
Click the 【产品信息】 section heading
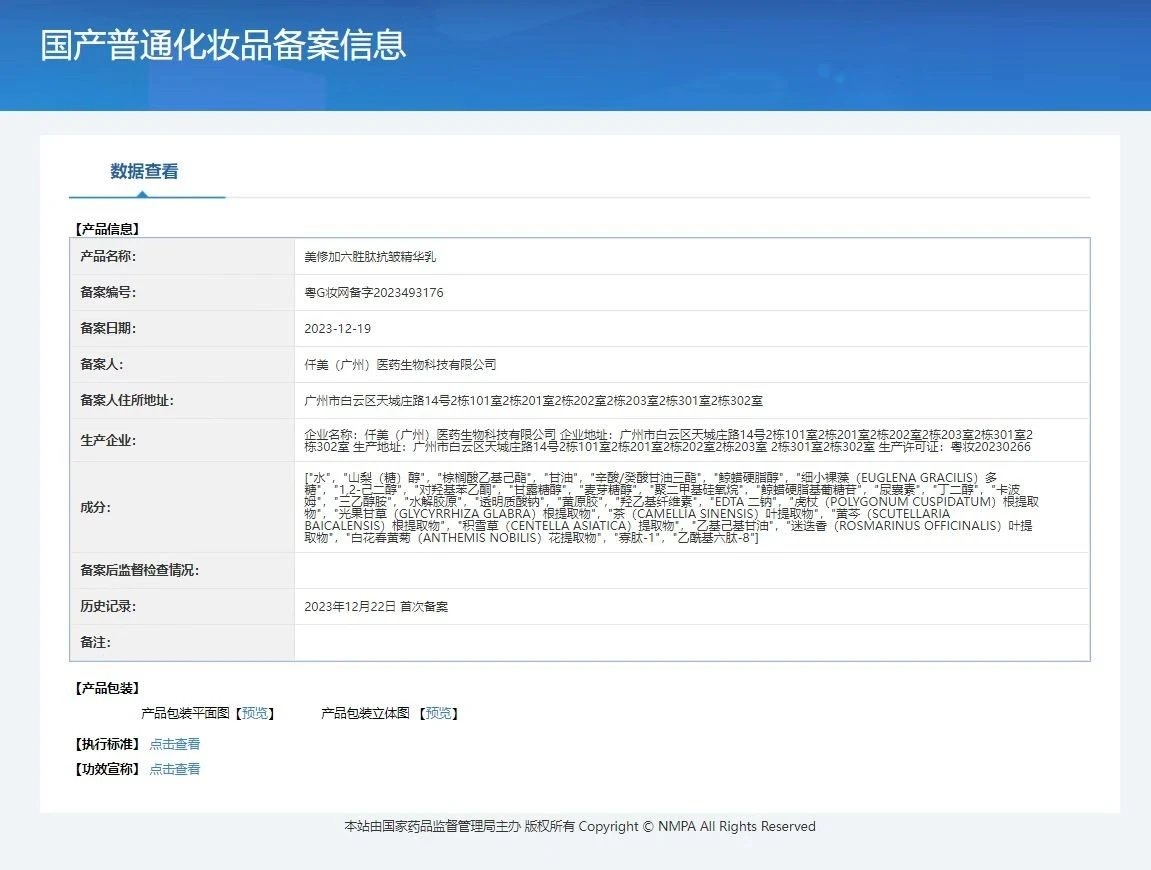click(107, 229)
